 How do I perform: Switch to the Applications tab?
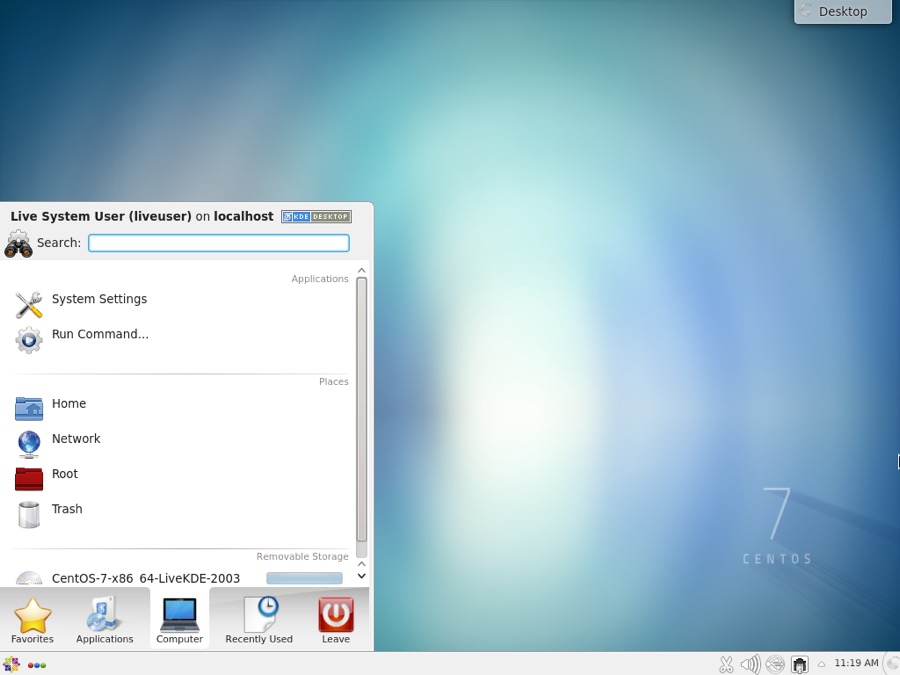[104, 619]
